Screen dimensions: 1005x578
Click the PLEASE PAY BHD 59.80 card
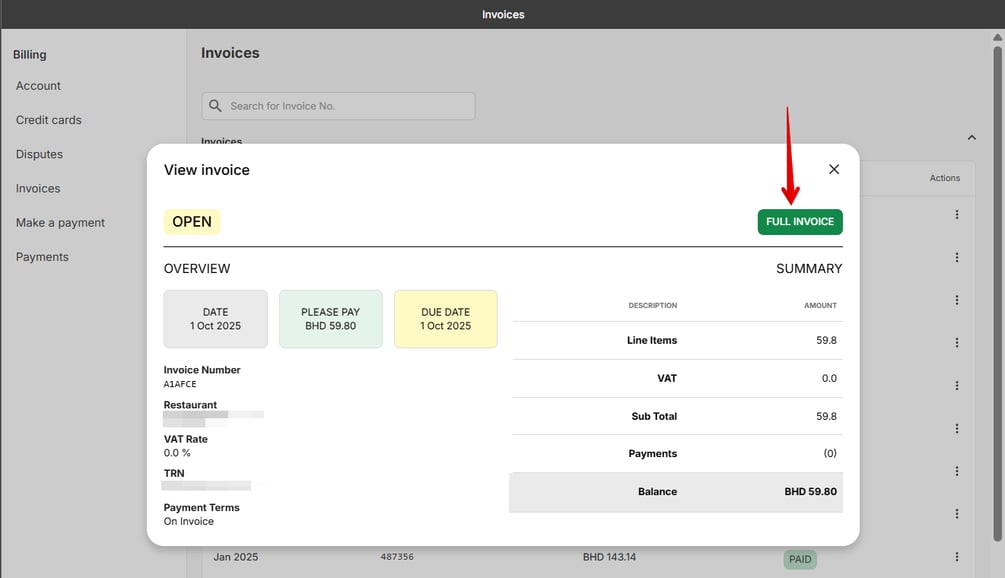pos(331,319)
